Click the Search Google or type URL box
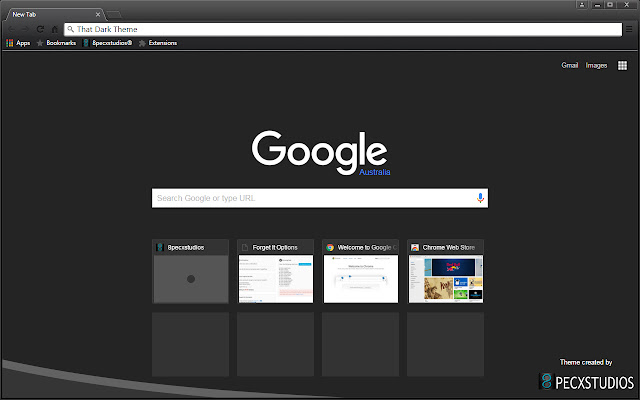The image size is (640, 400). point(320,198)
